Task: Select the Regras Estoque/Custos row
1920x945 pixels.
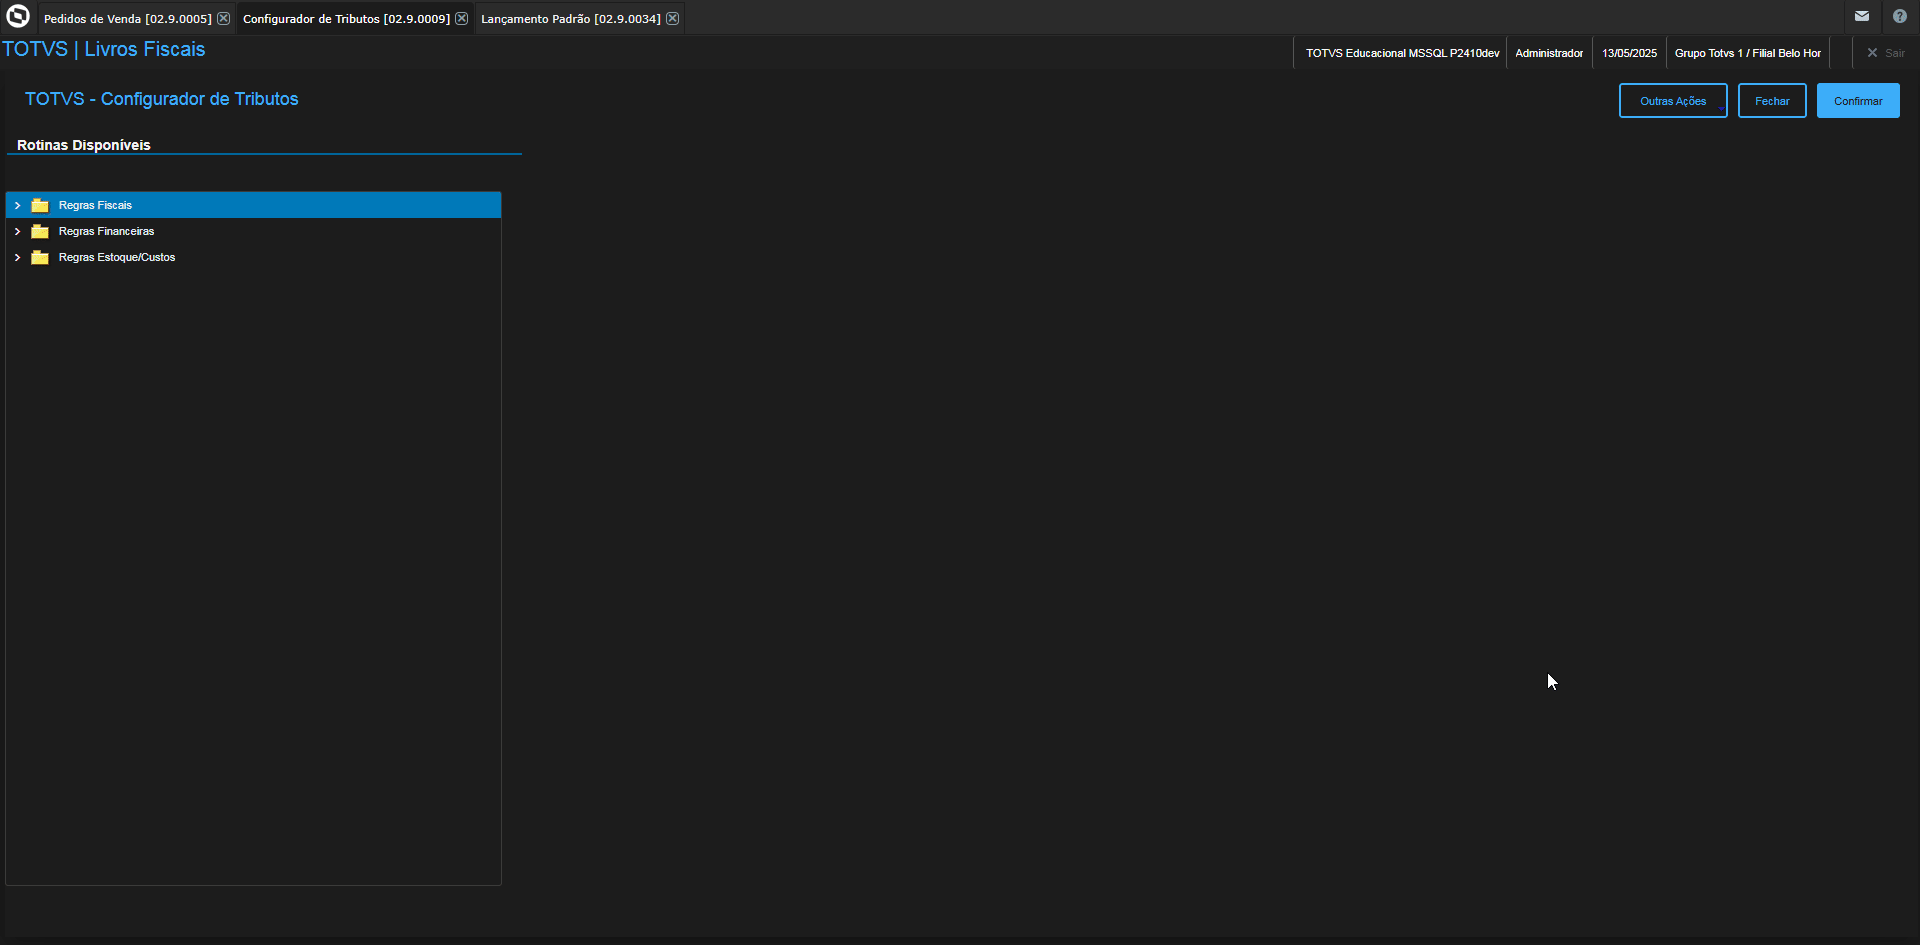Action: (x=253, y=257)
